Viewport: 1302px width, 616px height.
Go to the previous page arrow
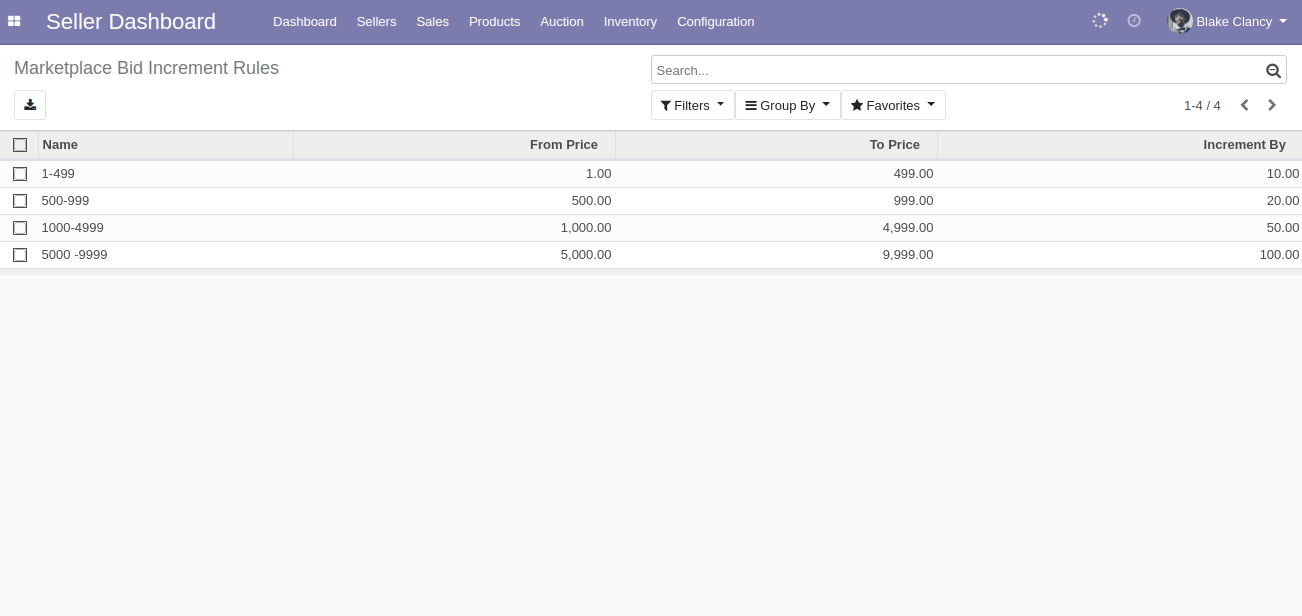pos(1245,105)
